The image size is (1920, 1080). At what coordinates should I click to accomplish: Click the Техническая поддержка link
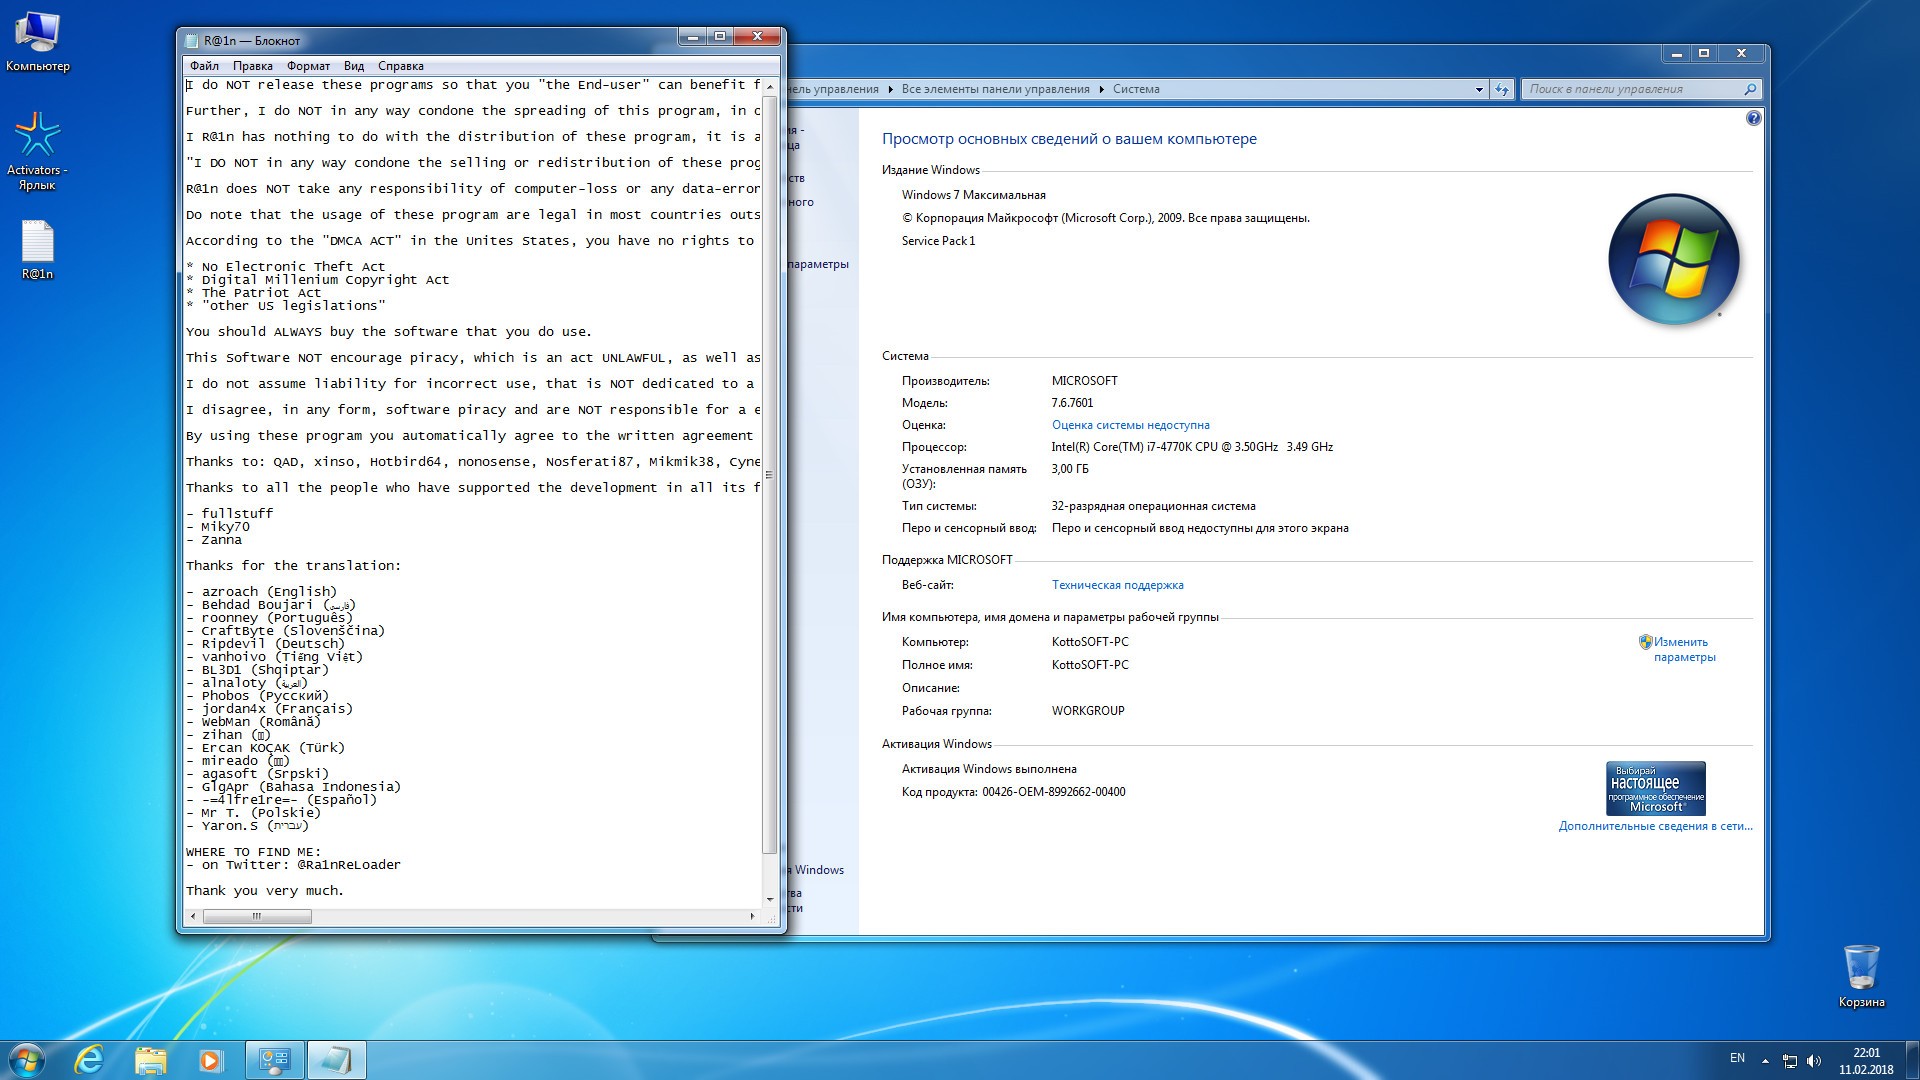[1117, 585]
